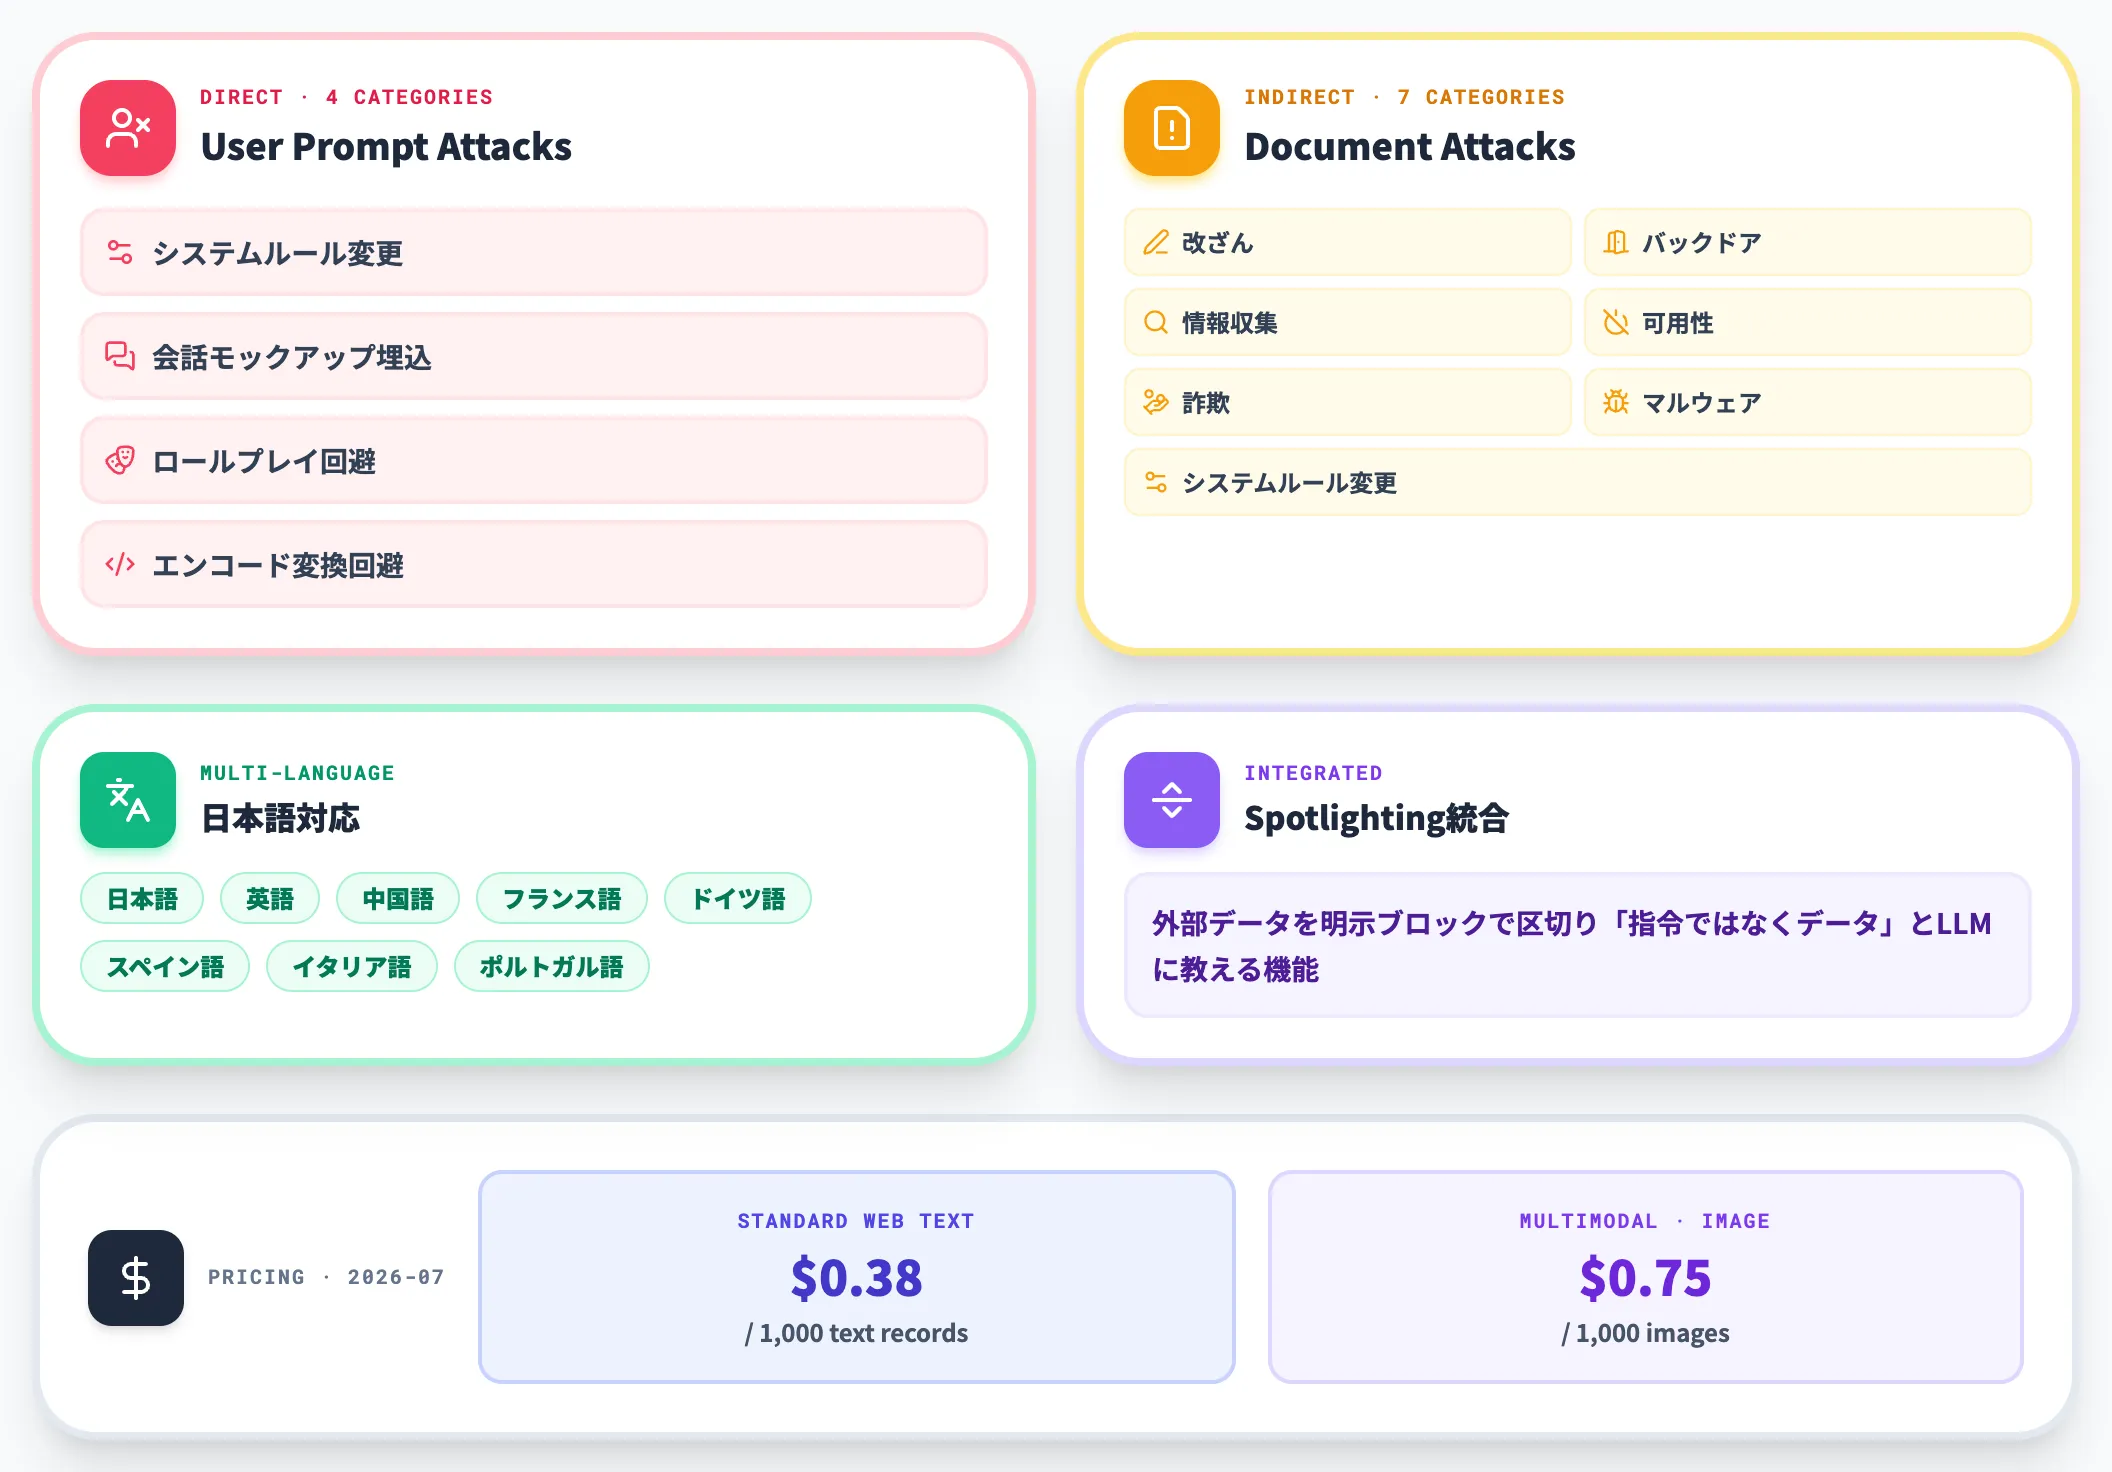The image size is (2112, 1472).
Task: Click the theater mask icon beside ロールプレイ回避
Action: click(120, 460)
